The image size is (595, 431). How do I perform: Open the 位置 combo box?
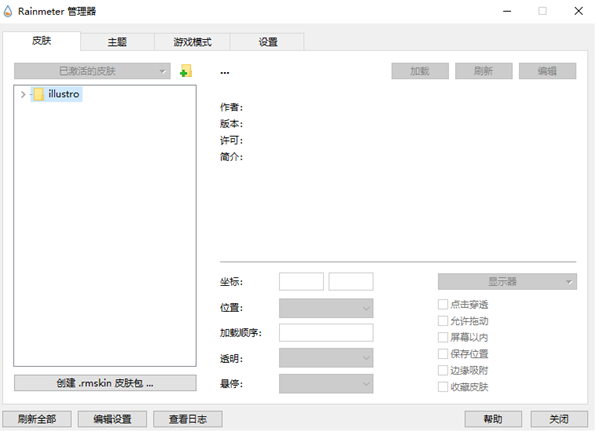click(326, 308)
